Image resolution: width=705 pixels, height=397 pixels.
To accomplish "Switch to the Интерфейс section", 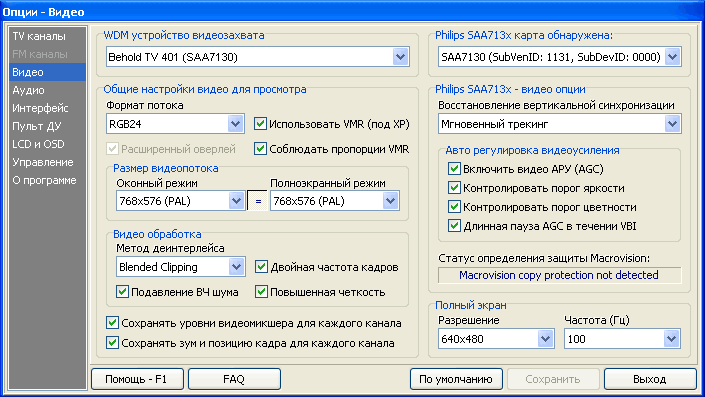I will point(47,108).
